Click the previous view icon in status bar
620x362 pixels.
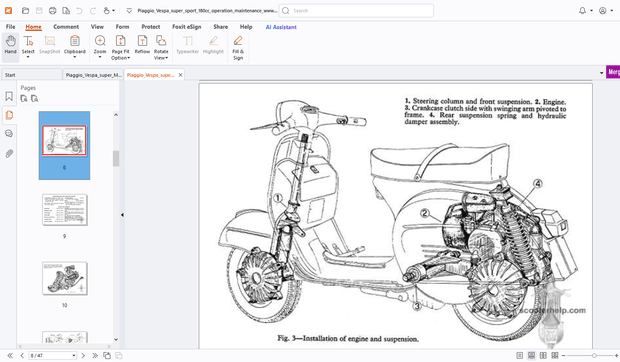107,356
